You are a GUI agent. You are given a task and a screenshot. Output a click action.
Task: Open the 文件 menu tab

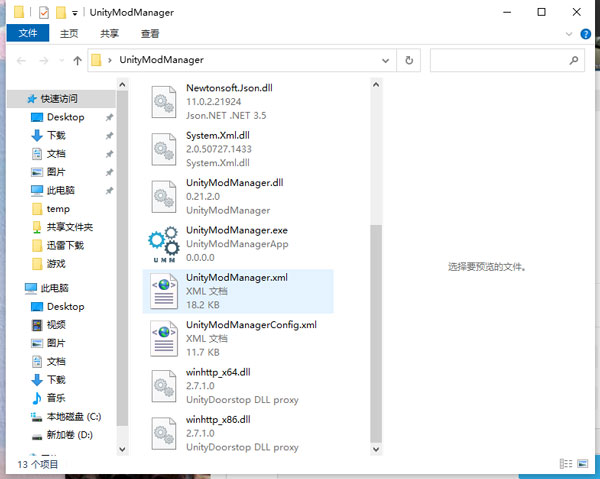pos(27,33)
